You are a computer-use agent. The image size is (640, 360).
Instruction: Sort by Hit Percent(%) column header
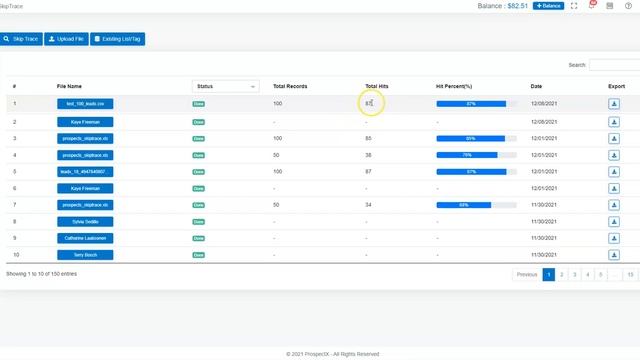[x=454, y=86]
